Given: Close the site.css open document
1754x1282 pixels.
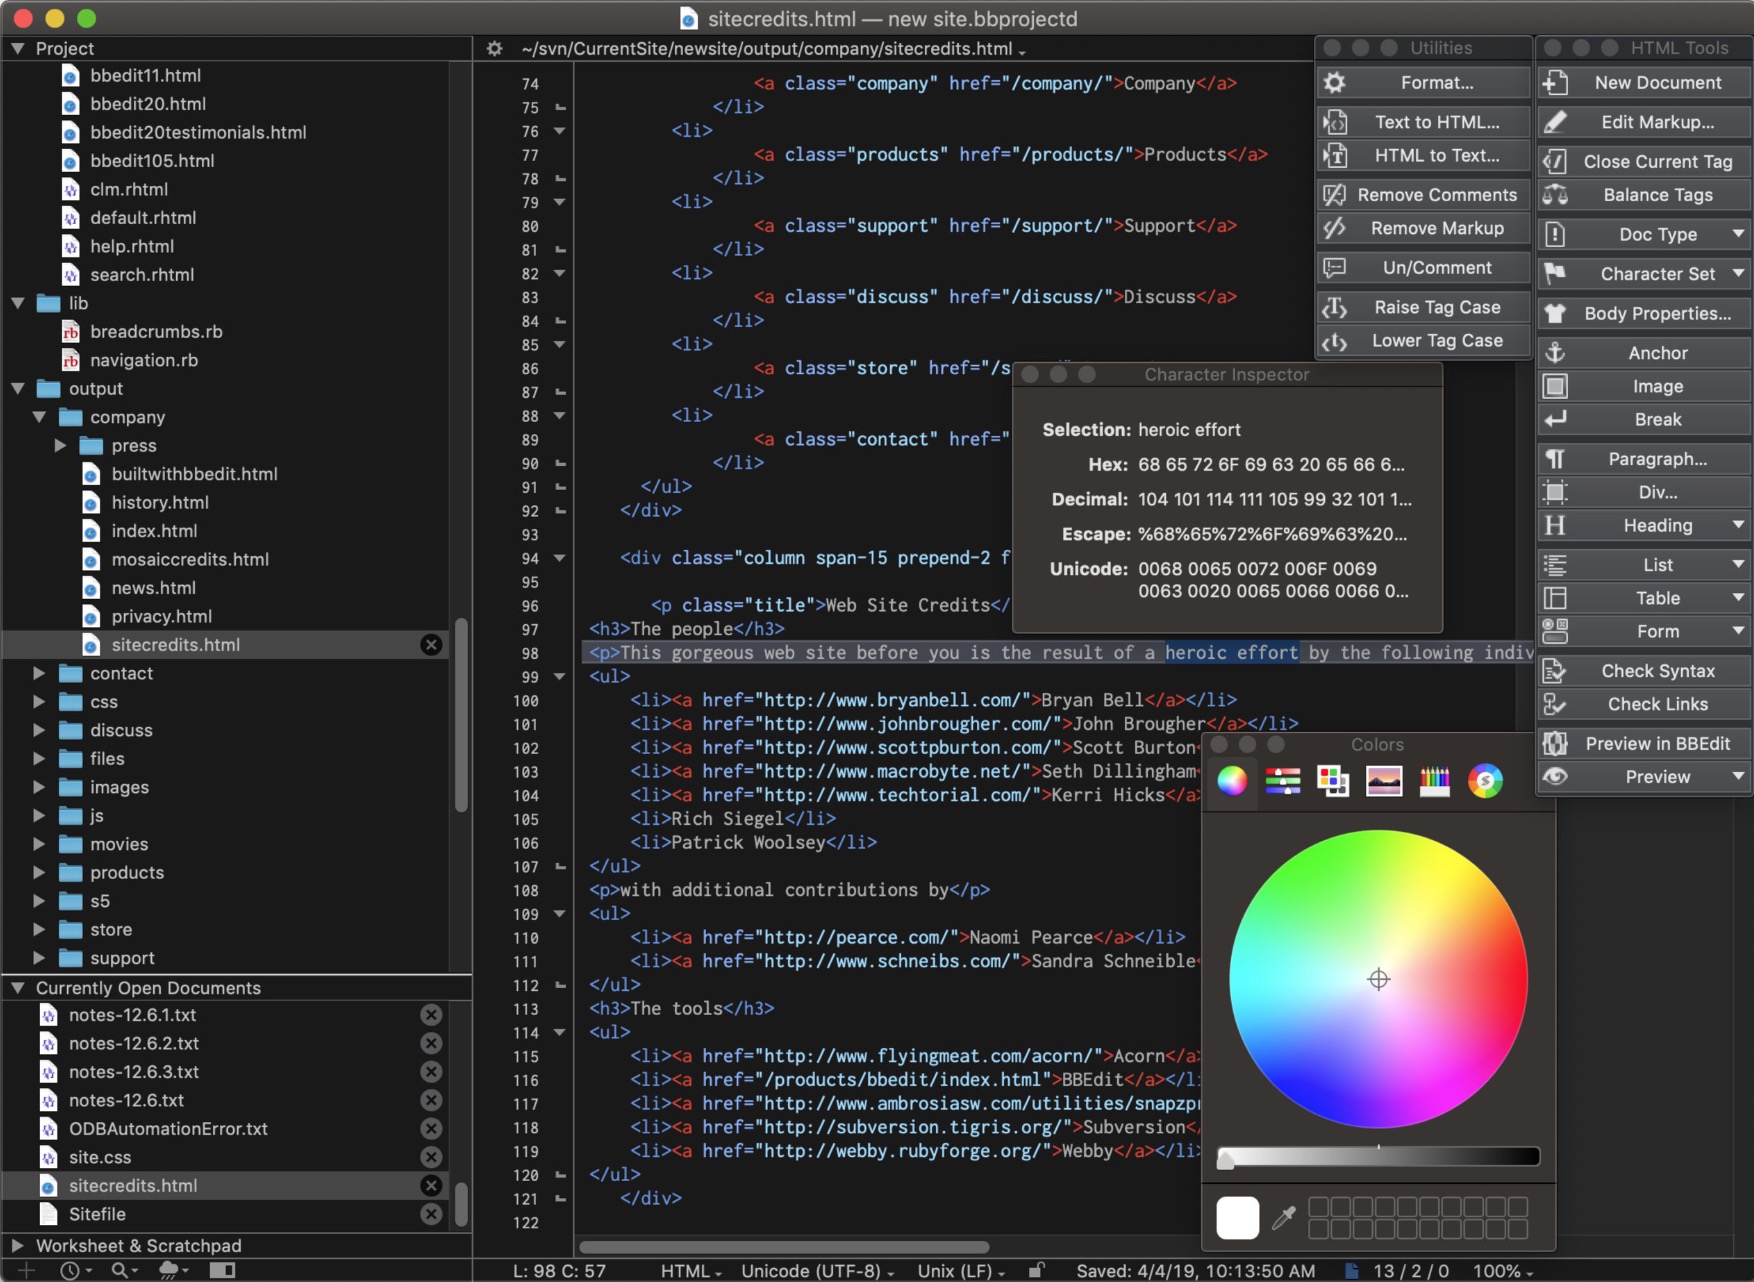Looking at the screenshot, I should point(431,1157).
